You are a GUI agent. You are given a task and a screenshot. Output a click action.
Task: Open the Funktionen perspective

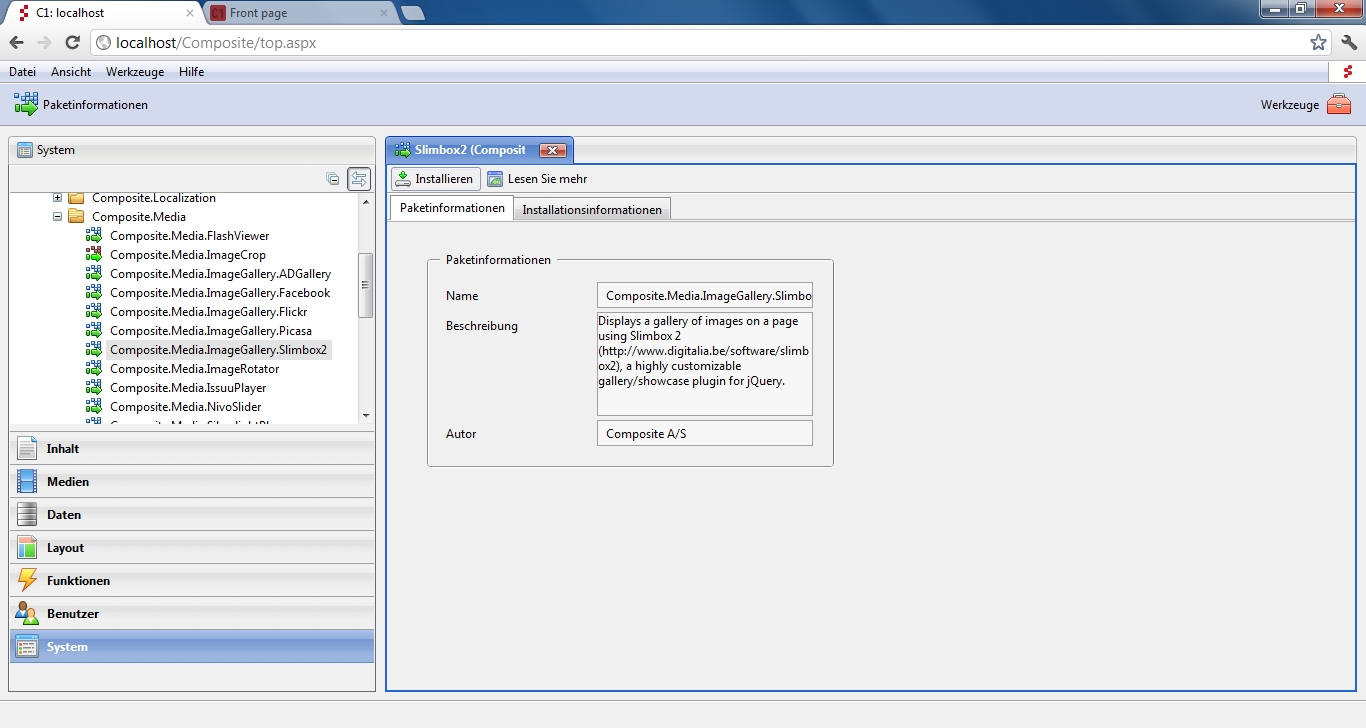click(x=78, y=581)
